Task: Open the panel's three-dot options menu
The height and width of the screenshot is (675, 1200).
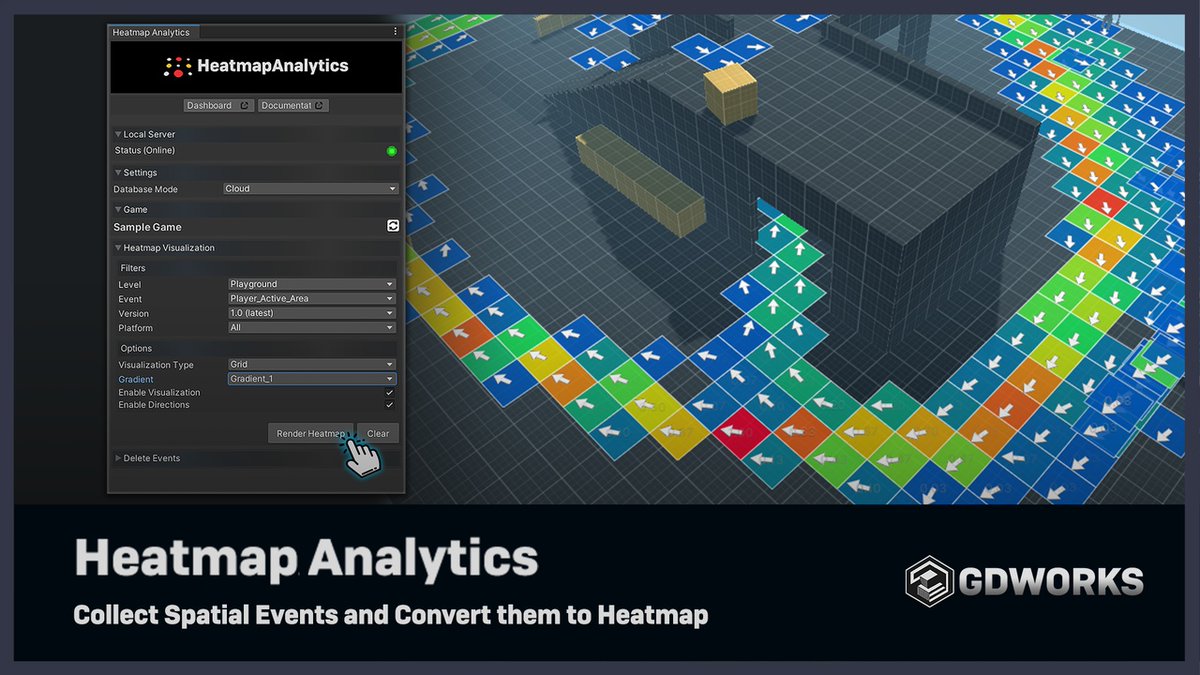Action: point(395,32)
